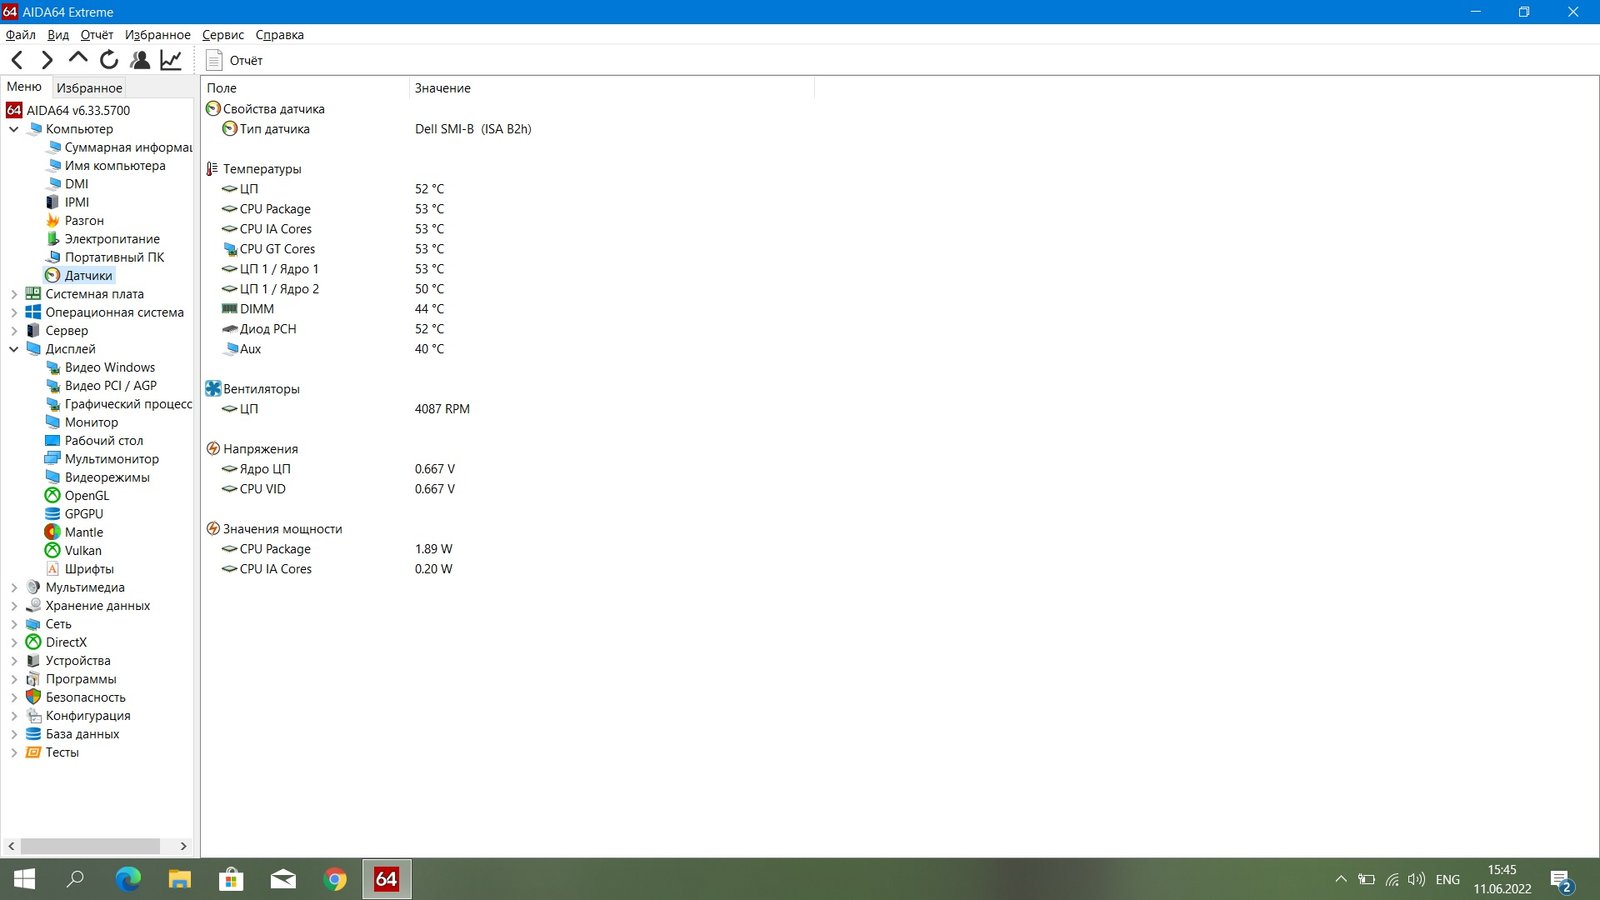Click the Поле column header
1600x900 pixels.
(x=305, y=88)
